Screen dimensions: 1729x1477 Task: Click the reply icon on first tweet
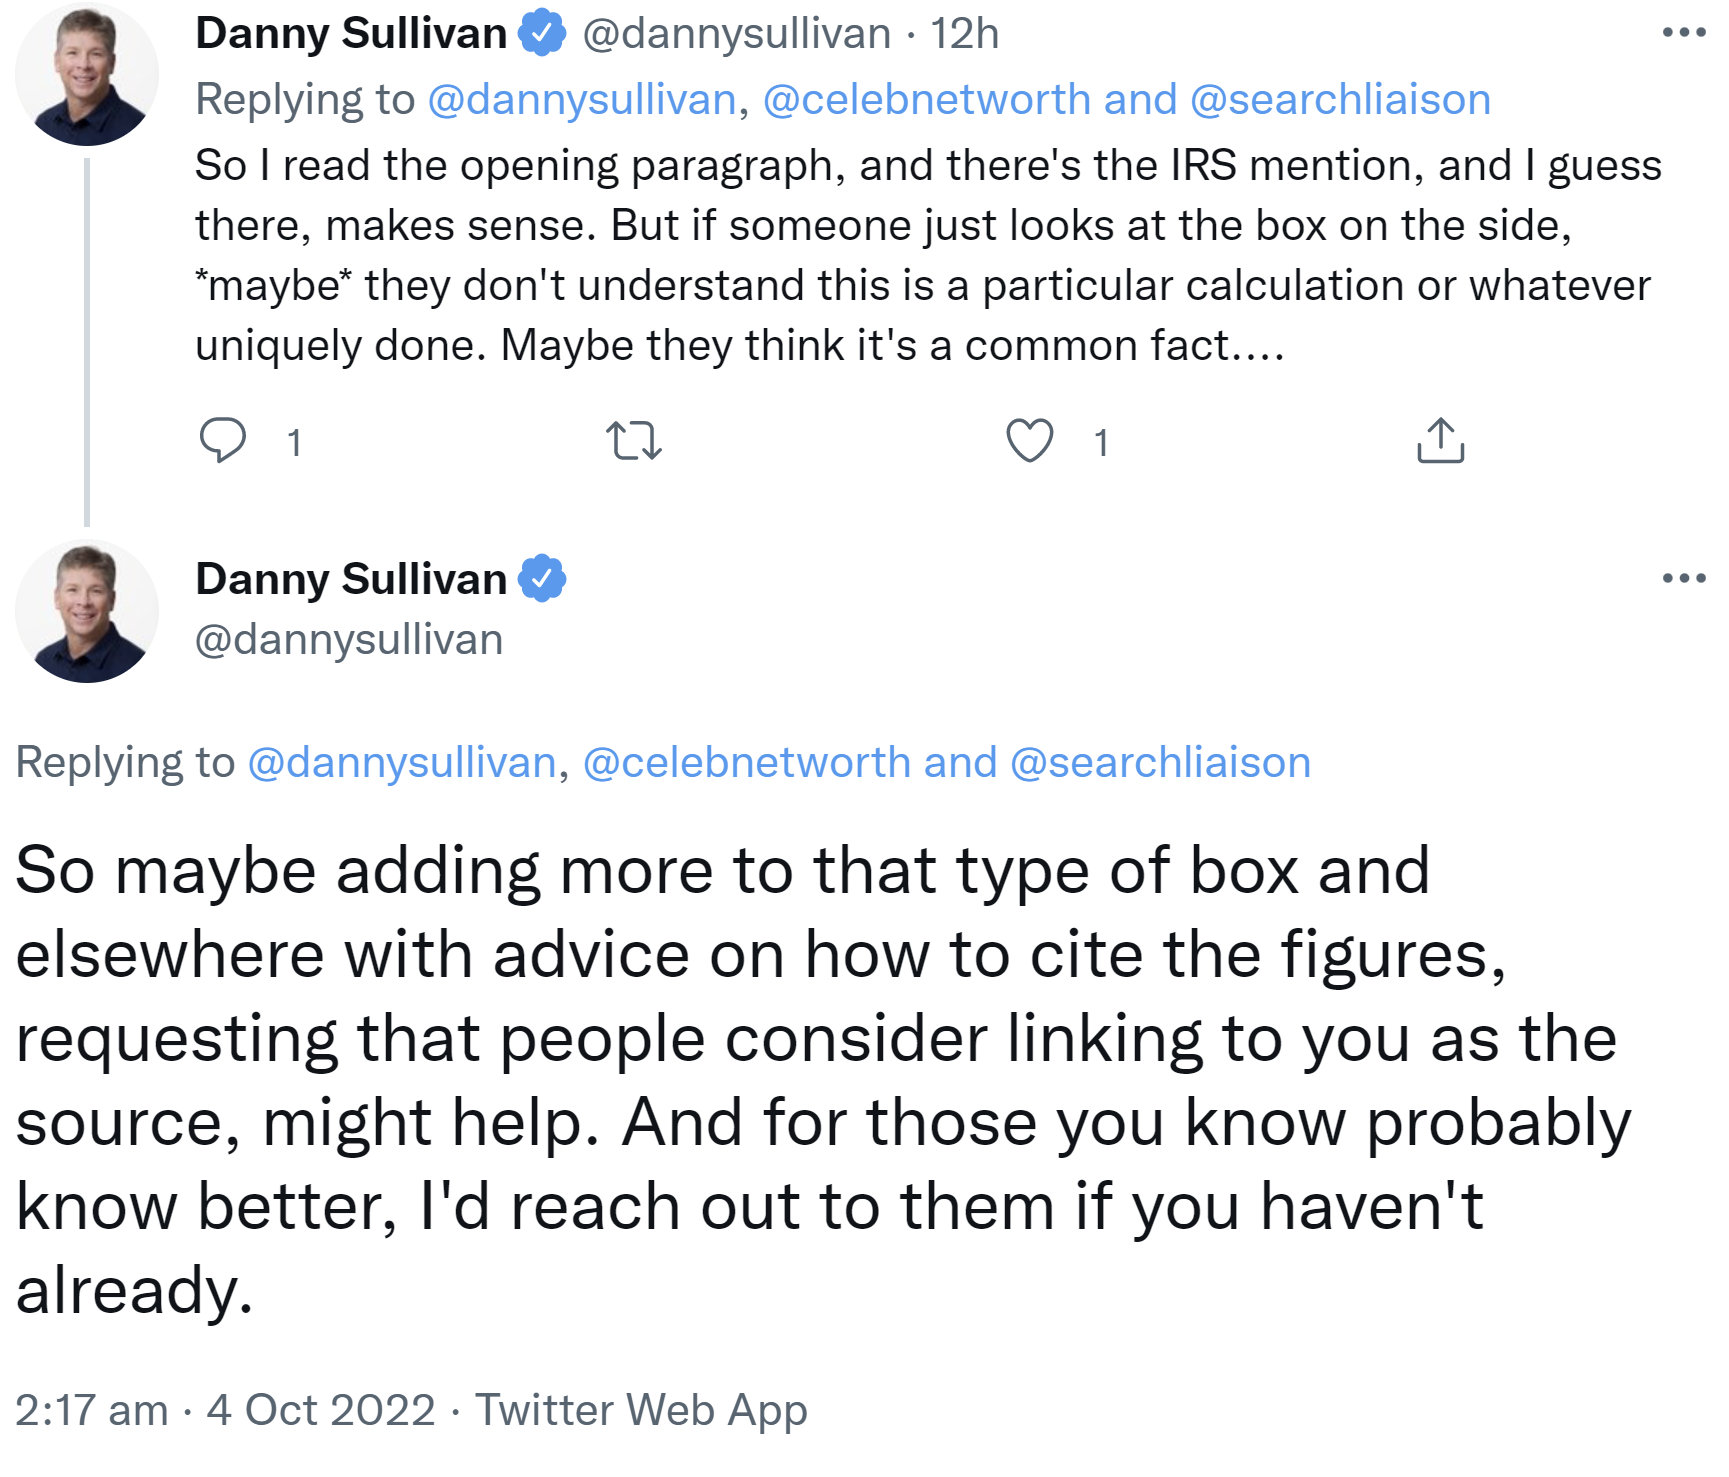222,440
